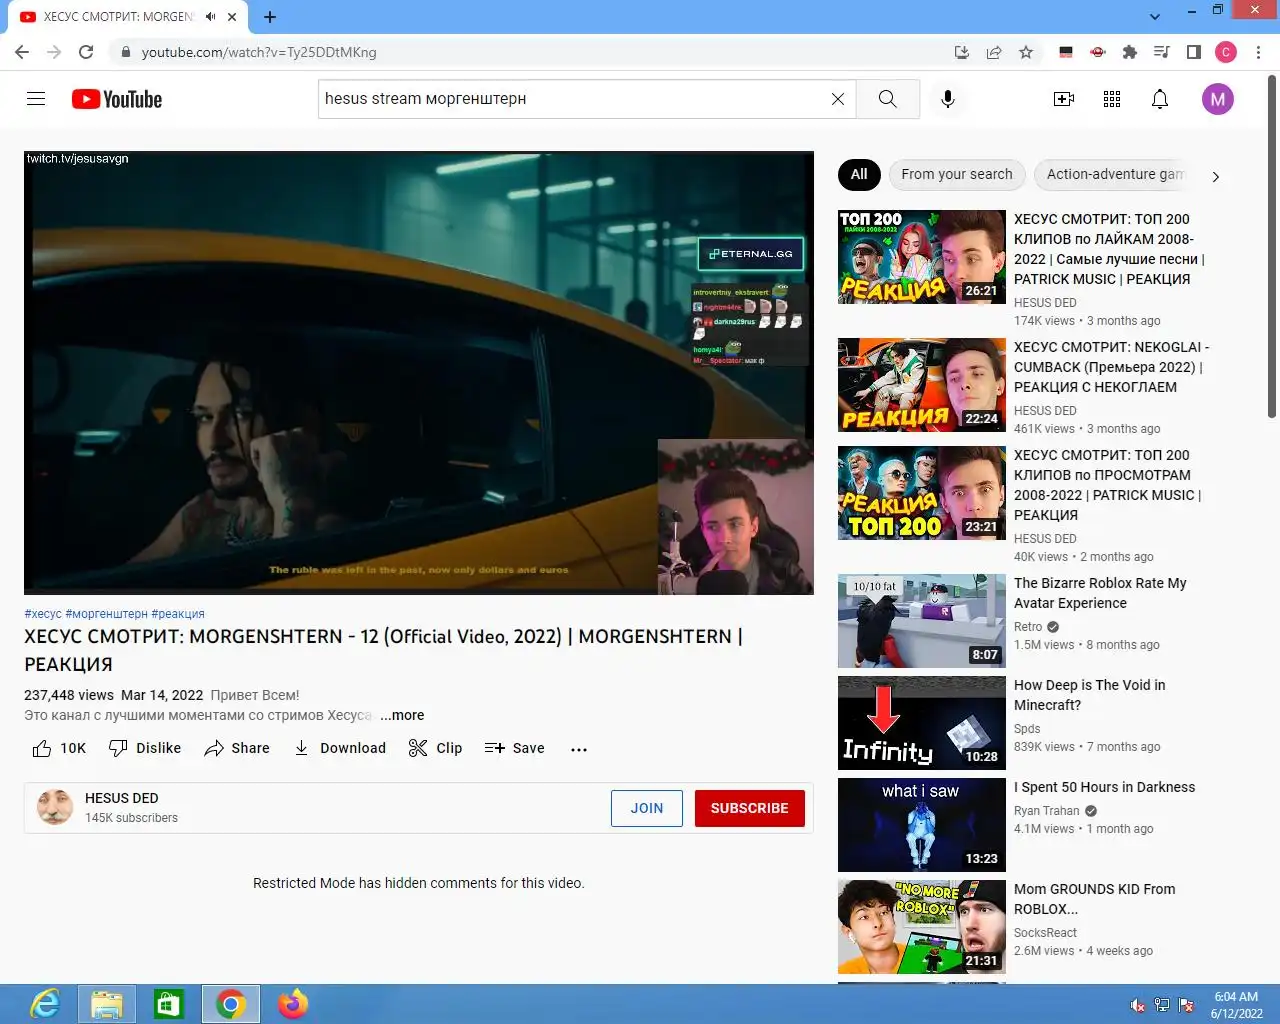Open the YouTube guide hamburger menu
The image size is (1280, 1024).
coord(36,99)
